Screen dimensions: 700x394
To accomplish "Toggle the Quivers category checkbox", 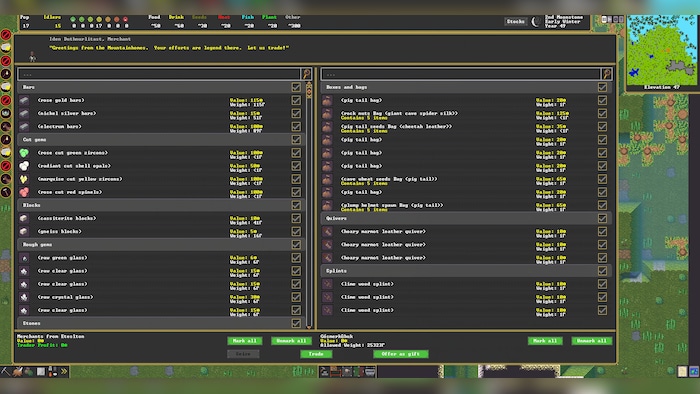I will pyautogui.click(x=602, y=218).
